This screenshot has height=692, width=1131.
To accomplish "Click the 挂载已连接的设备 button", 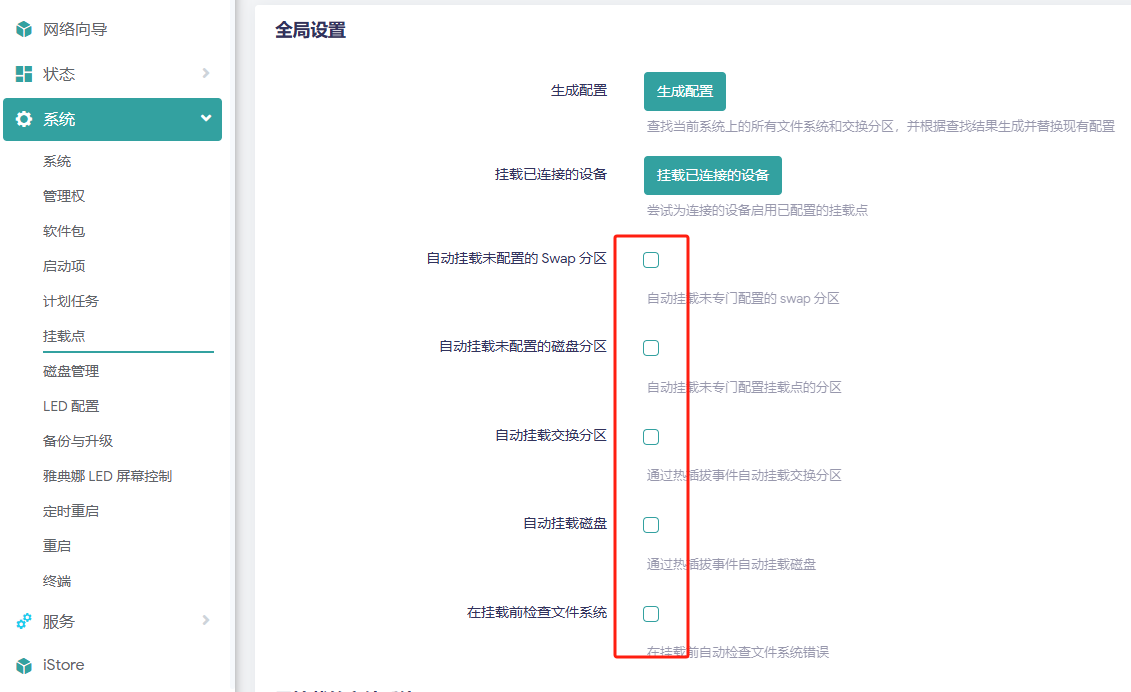I will pyautogui.click(x=712, y=174).
